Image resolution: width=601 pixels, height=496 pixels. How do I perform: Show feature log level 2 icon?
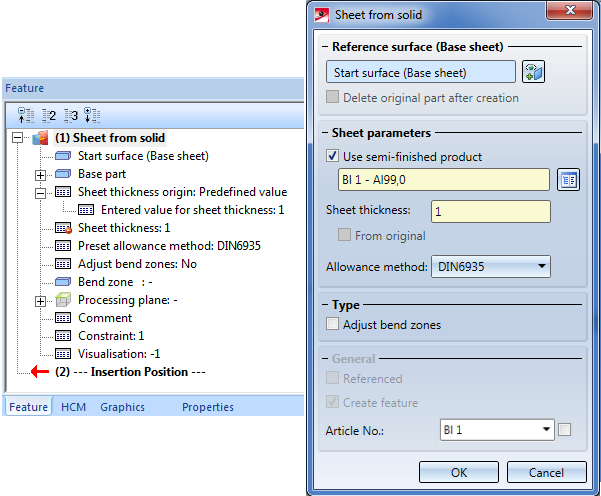pos(48,115)
